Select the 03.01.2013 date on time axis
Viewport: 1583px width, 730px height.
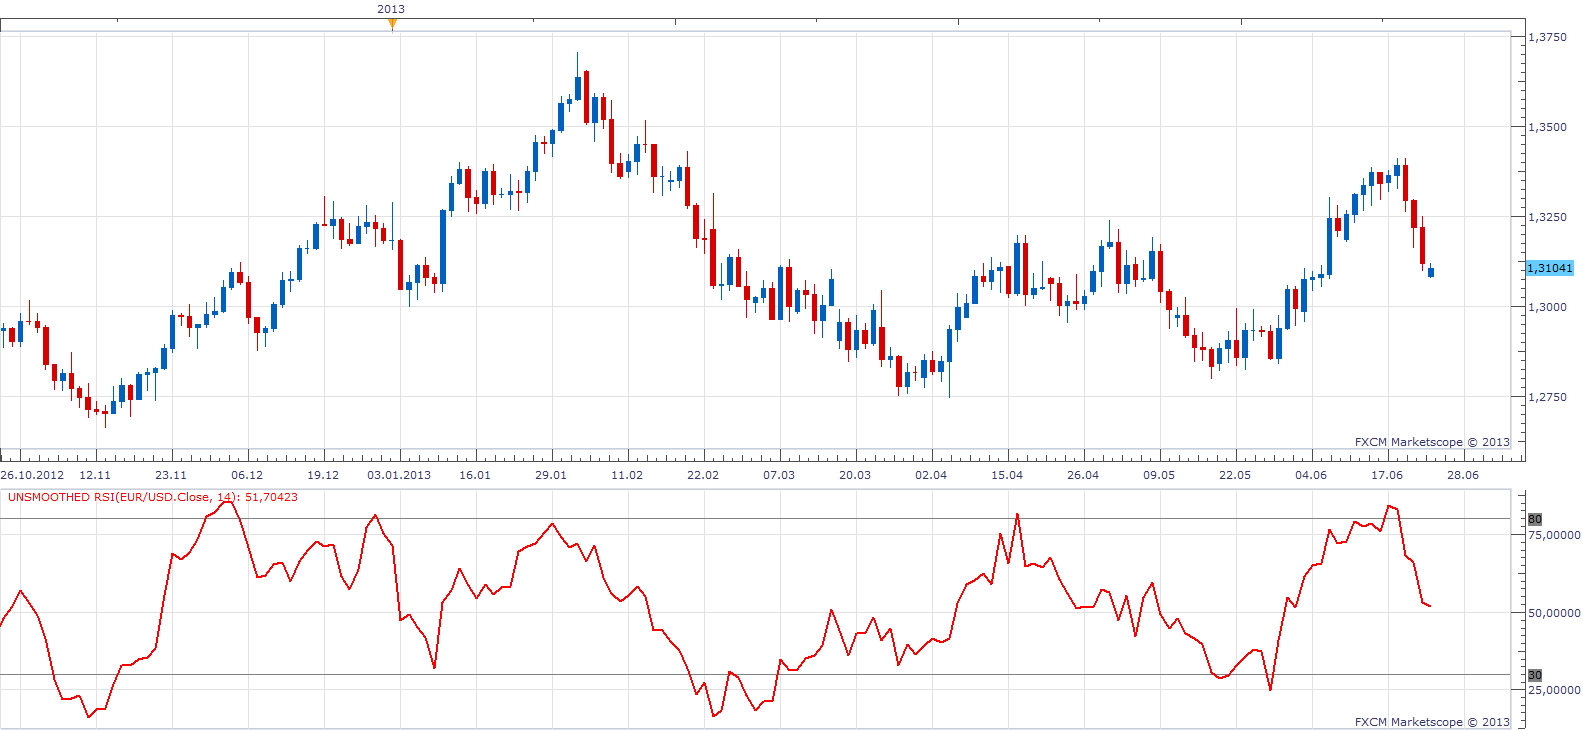click(x=399, y=475)
